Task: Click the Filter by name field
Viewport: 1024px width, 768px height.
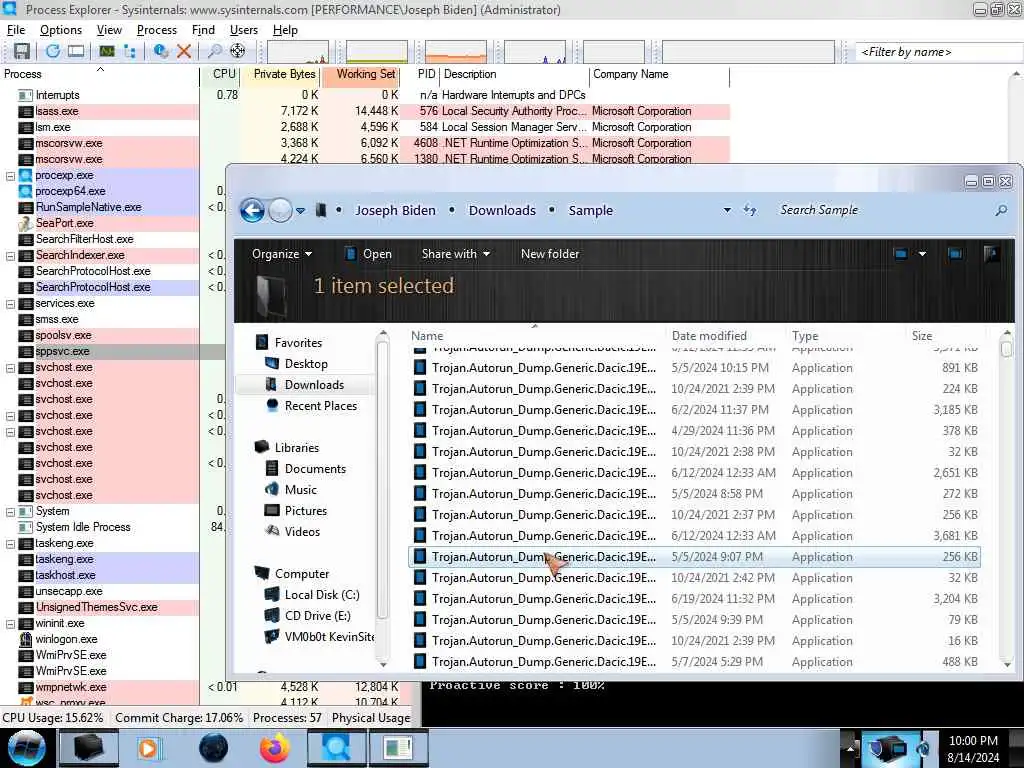Action: tap(938, 52)
